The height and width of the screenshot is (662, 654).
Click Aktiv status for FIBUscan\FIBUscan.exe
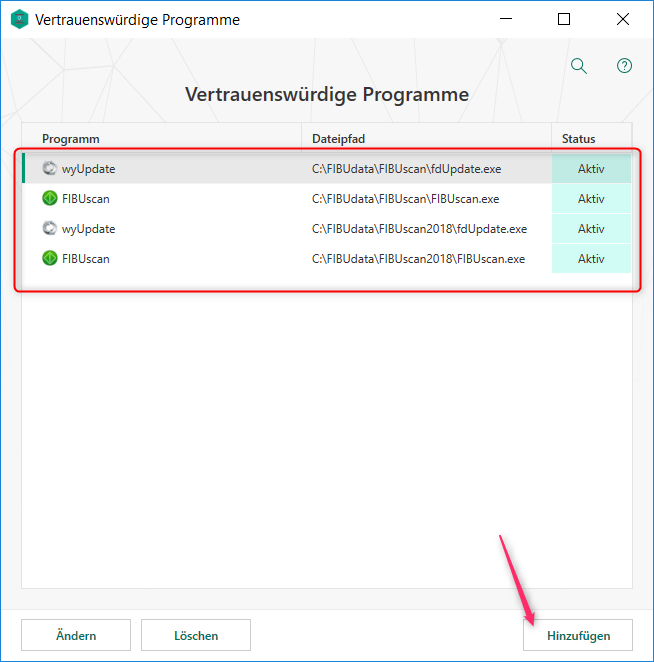pos(591,199)
